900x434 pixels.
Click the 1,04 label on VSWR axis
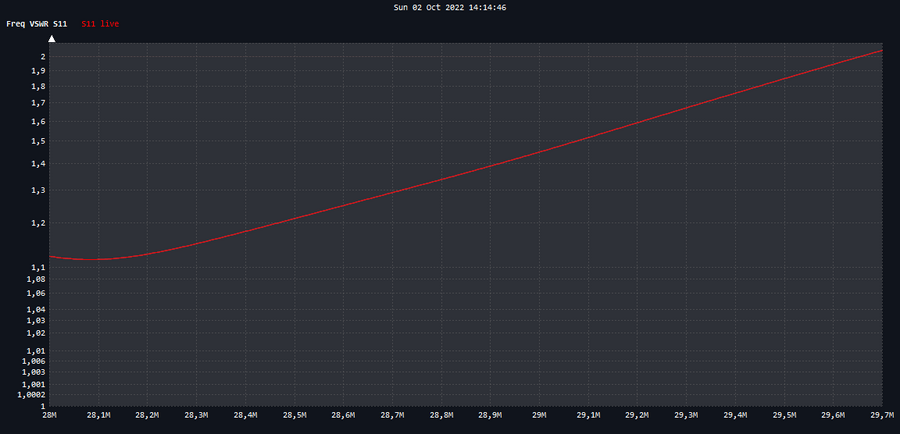[x=36, y=310]
